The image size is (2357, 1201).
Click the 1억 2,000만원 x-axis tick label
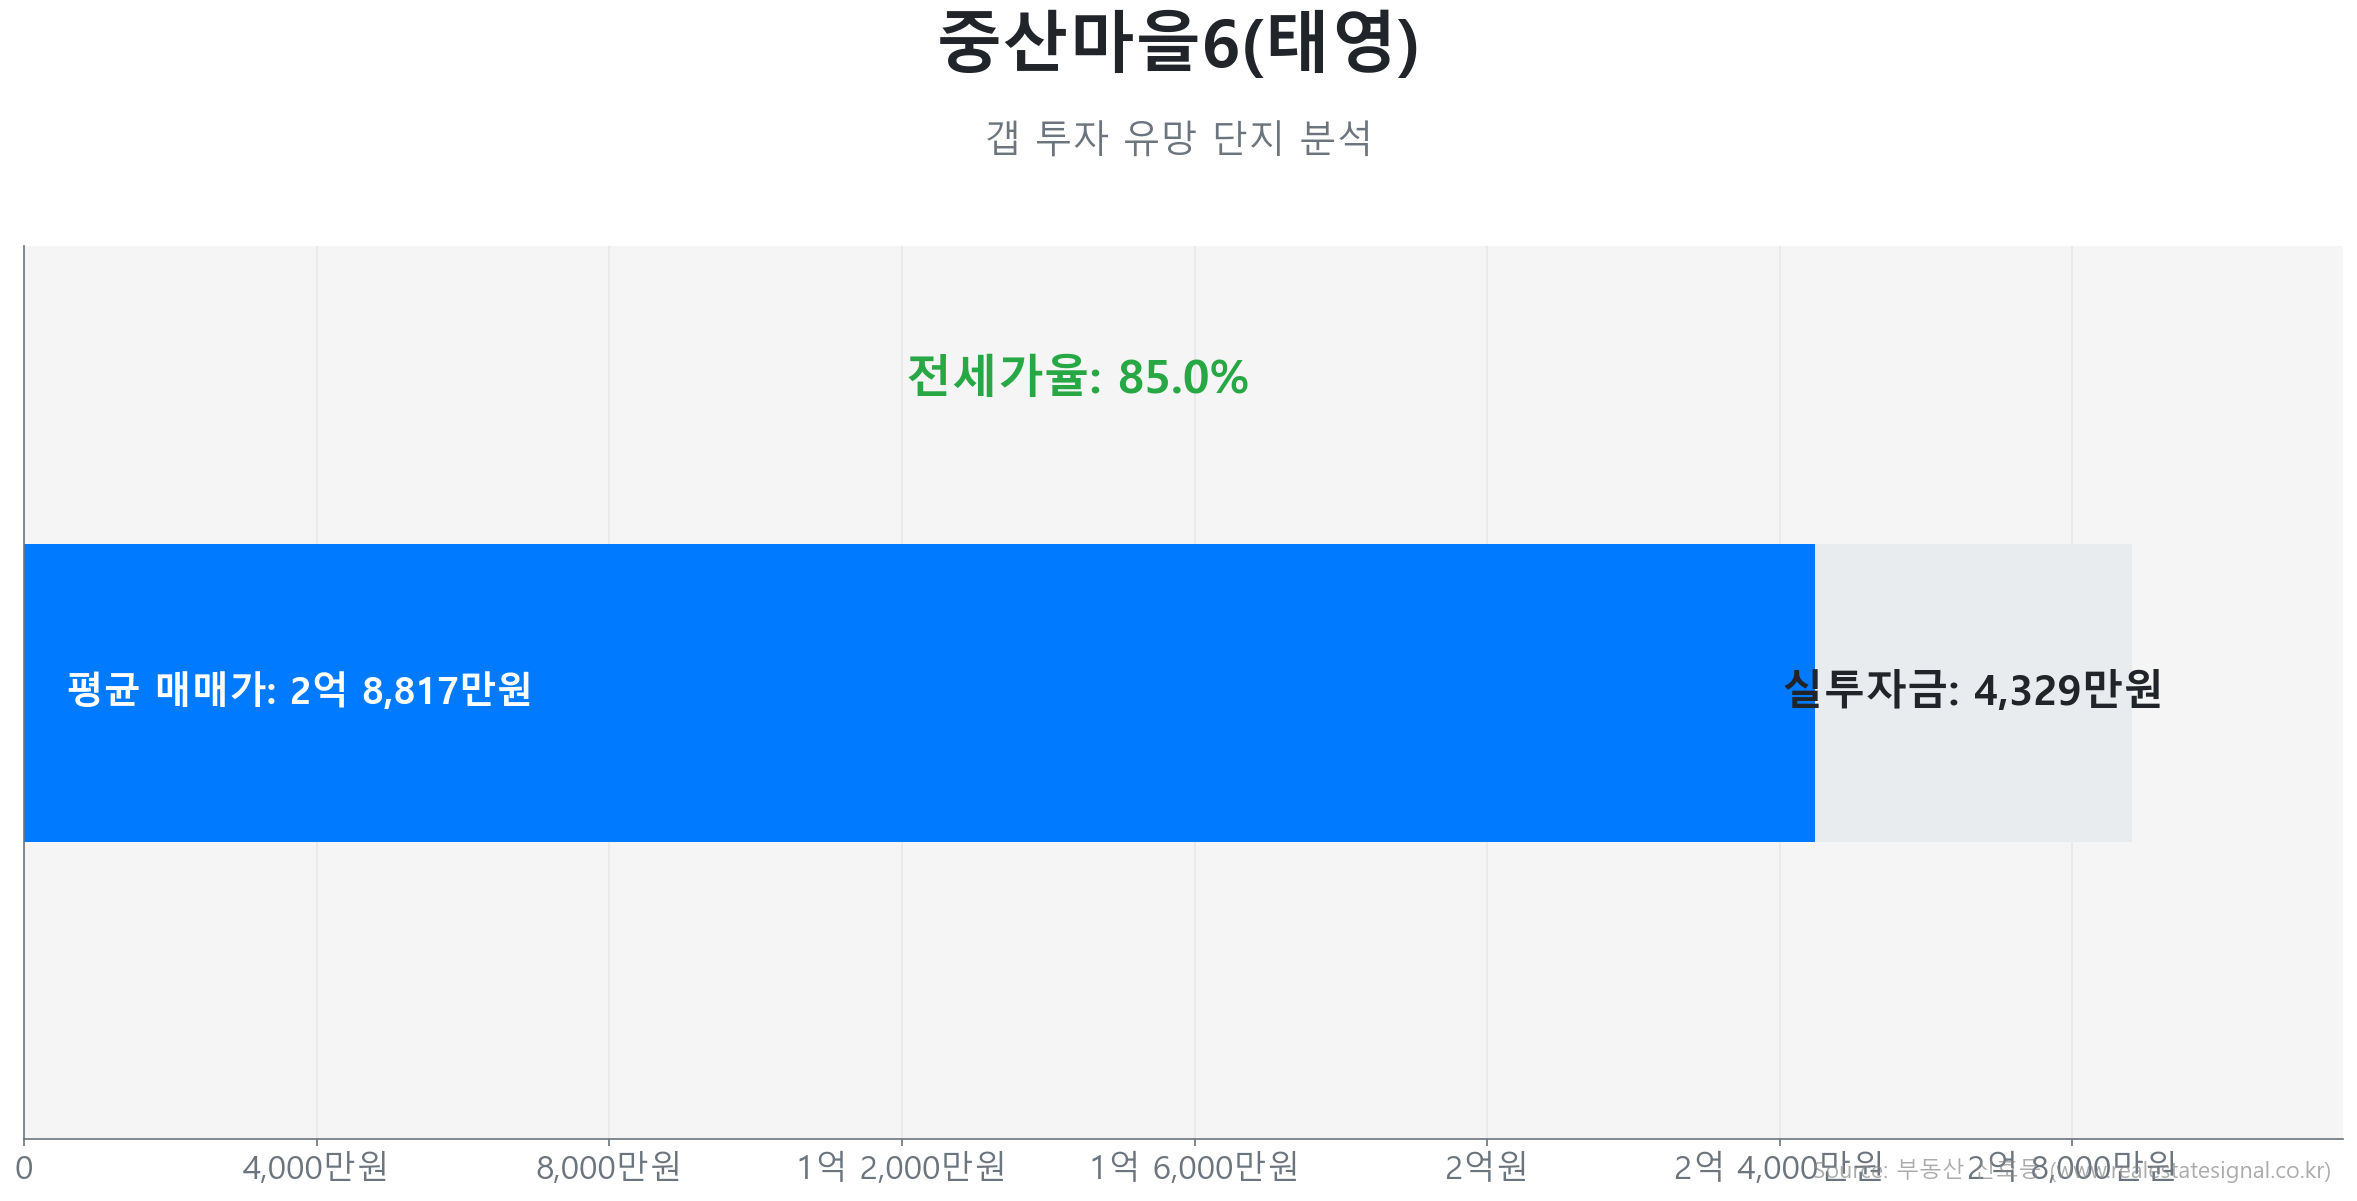[901, 1167]
